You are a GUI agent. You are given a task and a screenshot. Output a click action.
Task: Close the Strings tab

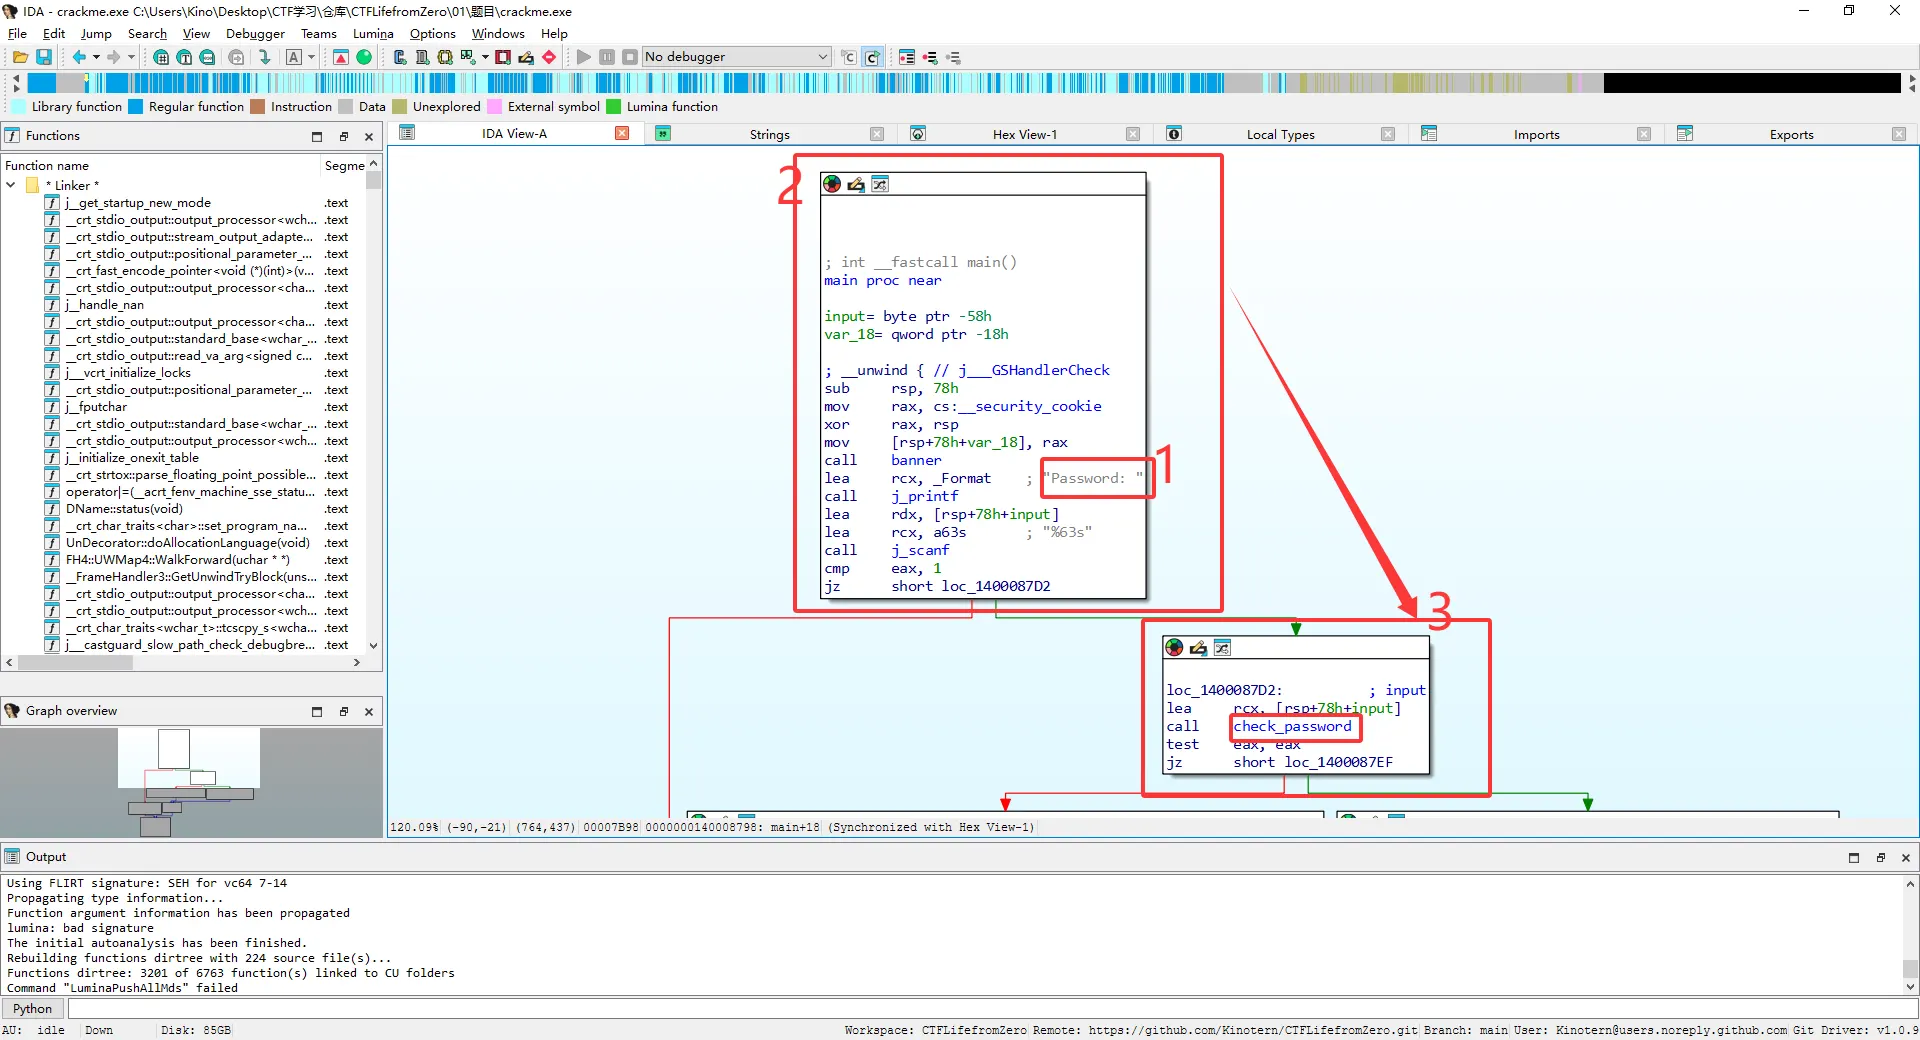877,134
